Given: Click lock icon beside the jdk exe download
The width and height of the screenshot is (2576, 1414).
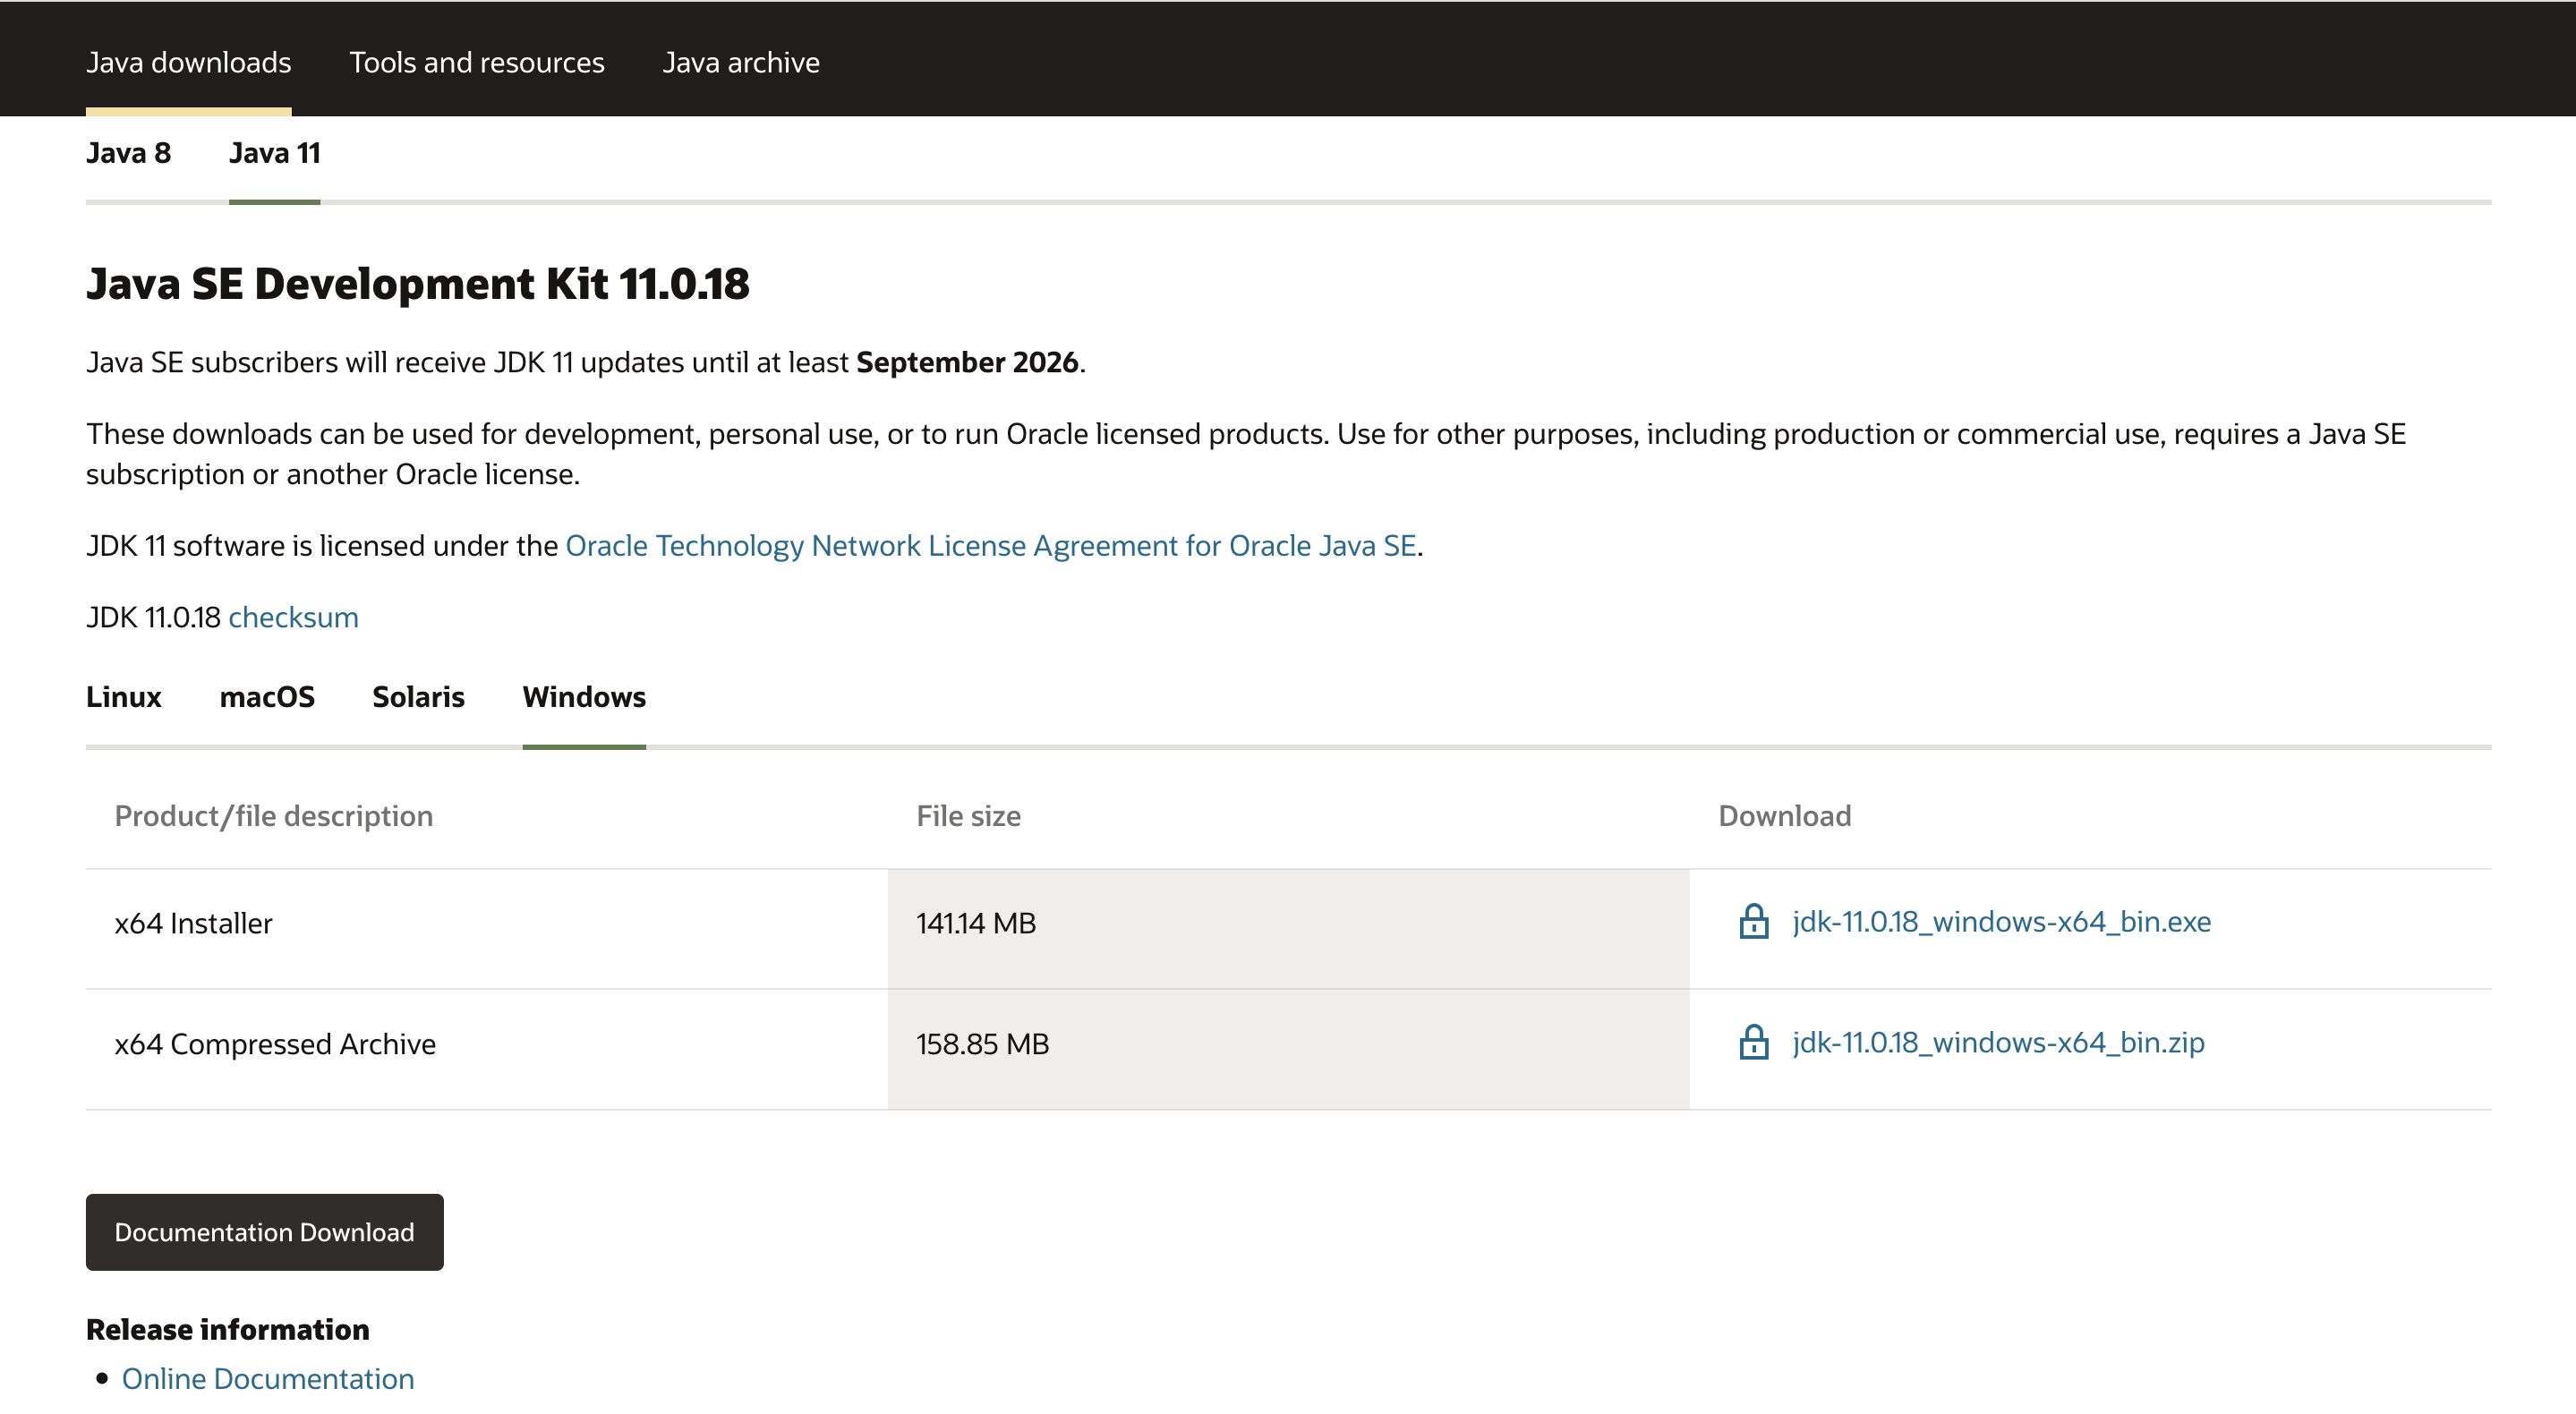Looking at the screenshot, I should 1753,921.
